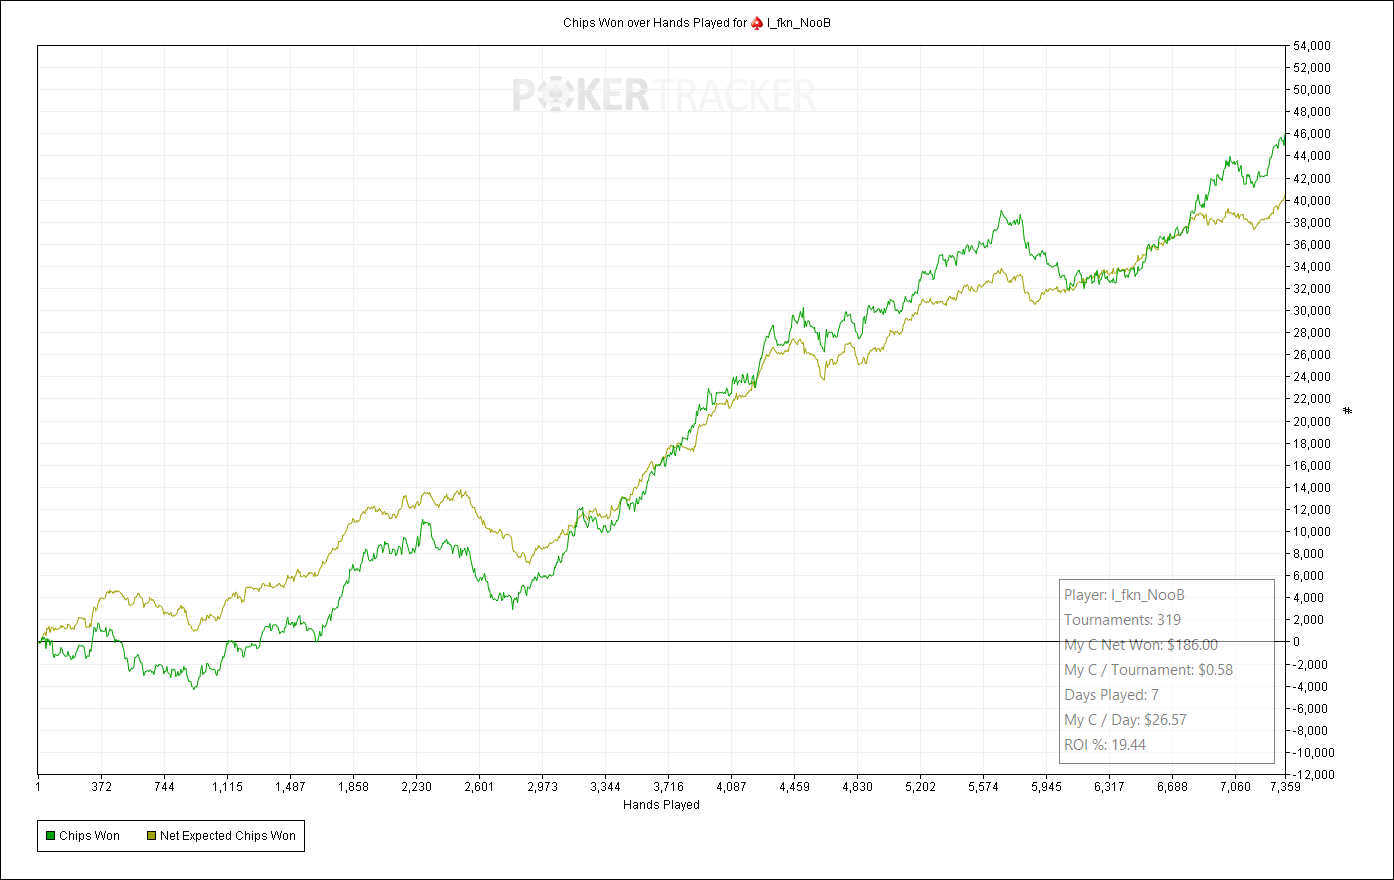Screen dimensions: 1394x880
Task: Click the 4,830 x-axis tick label
Action: coord(857,787)
